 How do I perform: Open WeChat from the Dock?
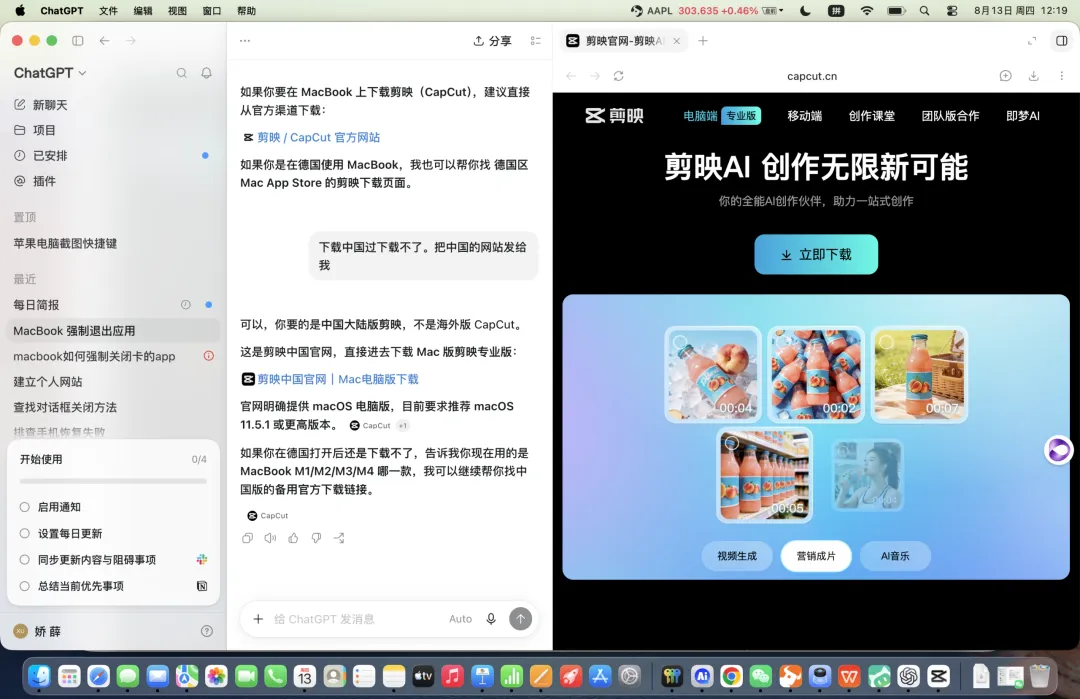point(760,676)
